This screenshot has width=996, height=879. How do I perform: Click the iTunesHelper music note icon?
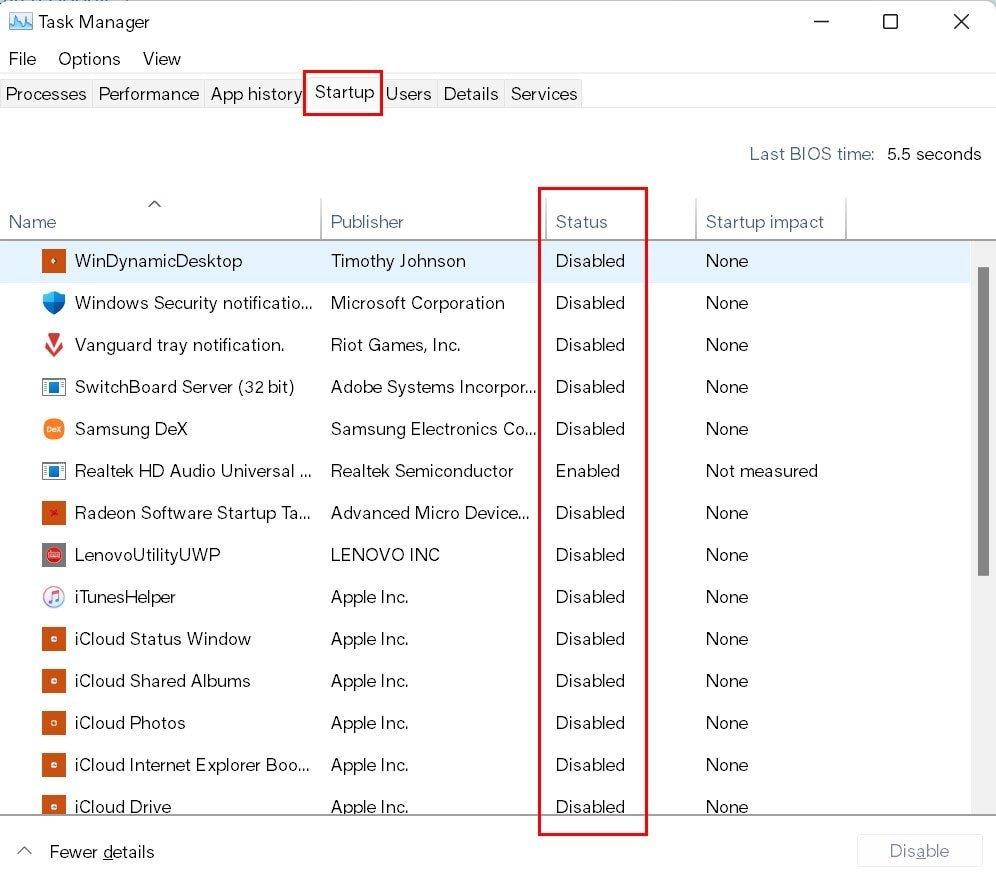tap(54, 597)
